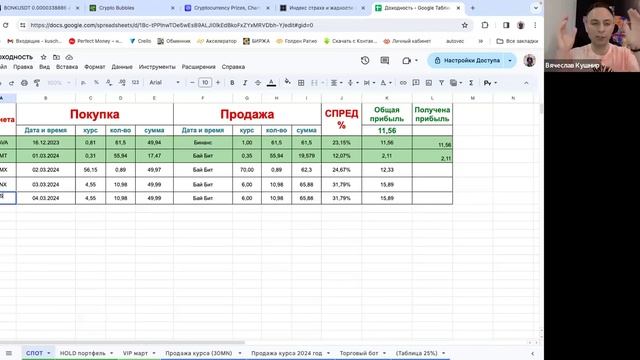Bookmark this page with star icon
This screenshot has height=360, width=640.
pos(464,25)
